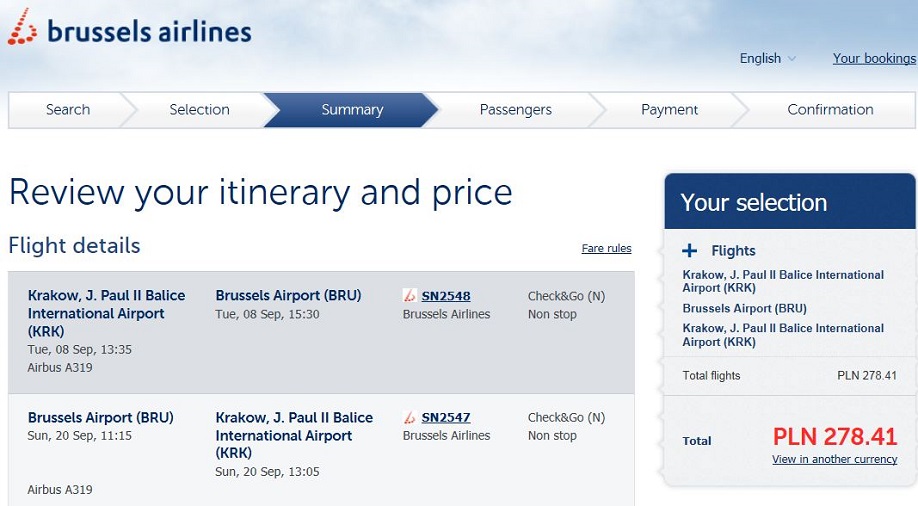Image resolution: width=918 pixels, height=506 pixels.
Task: Open the Fare rules link
Action: (606, 248)
